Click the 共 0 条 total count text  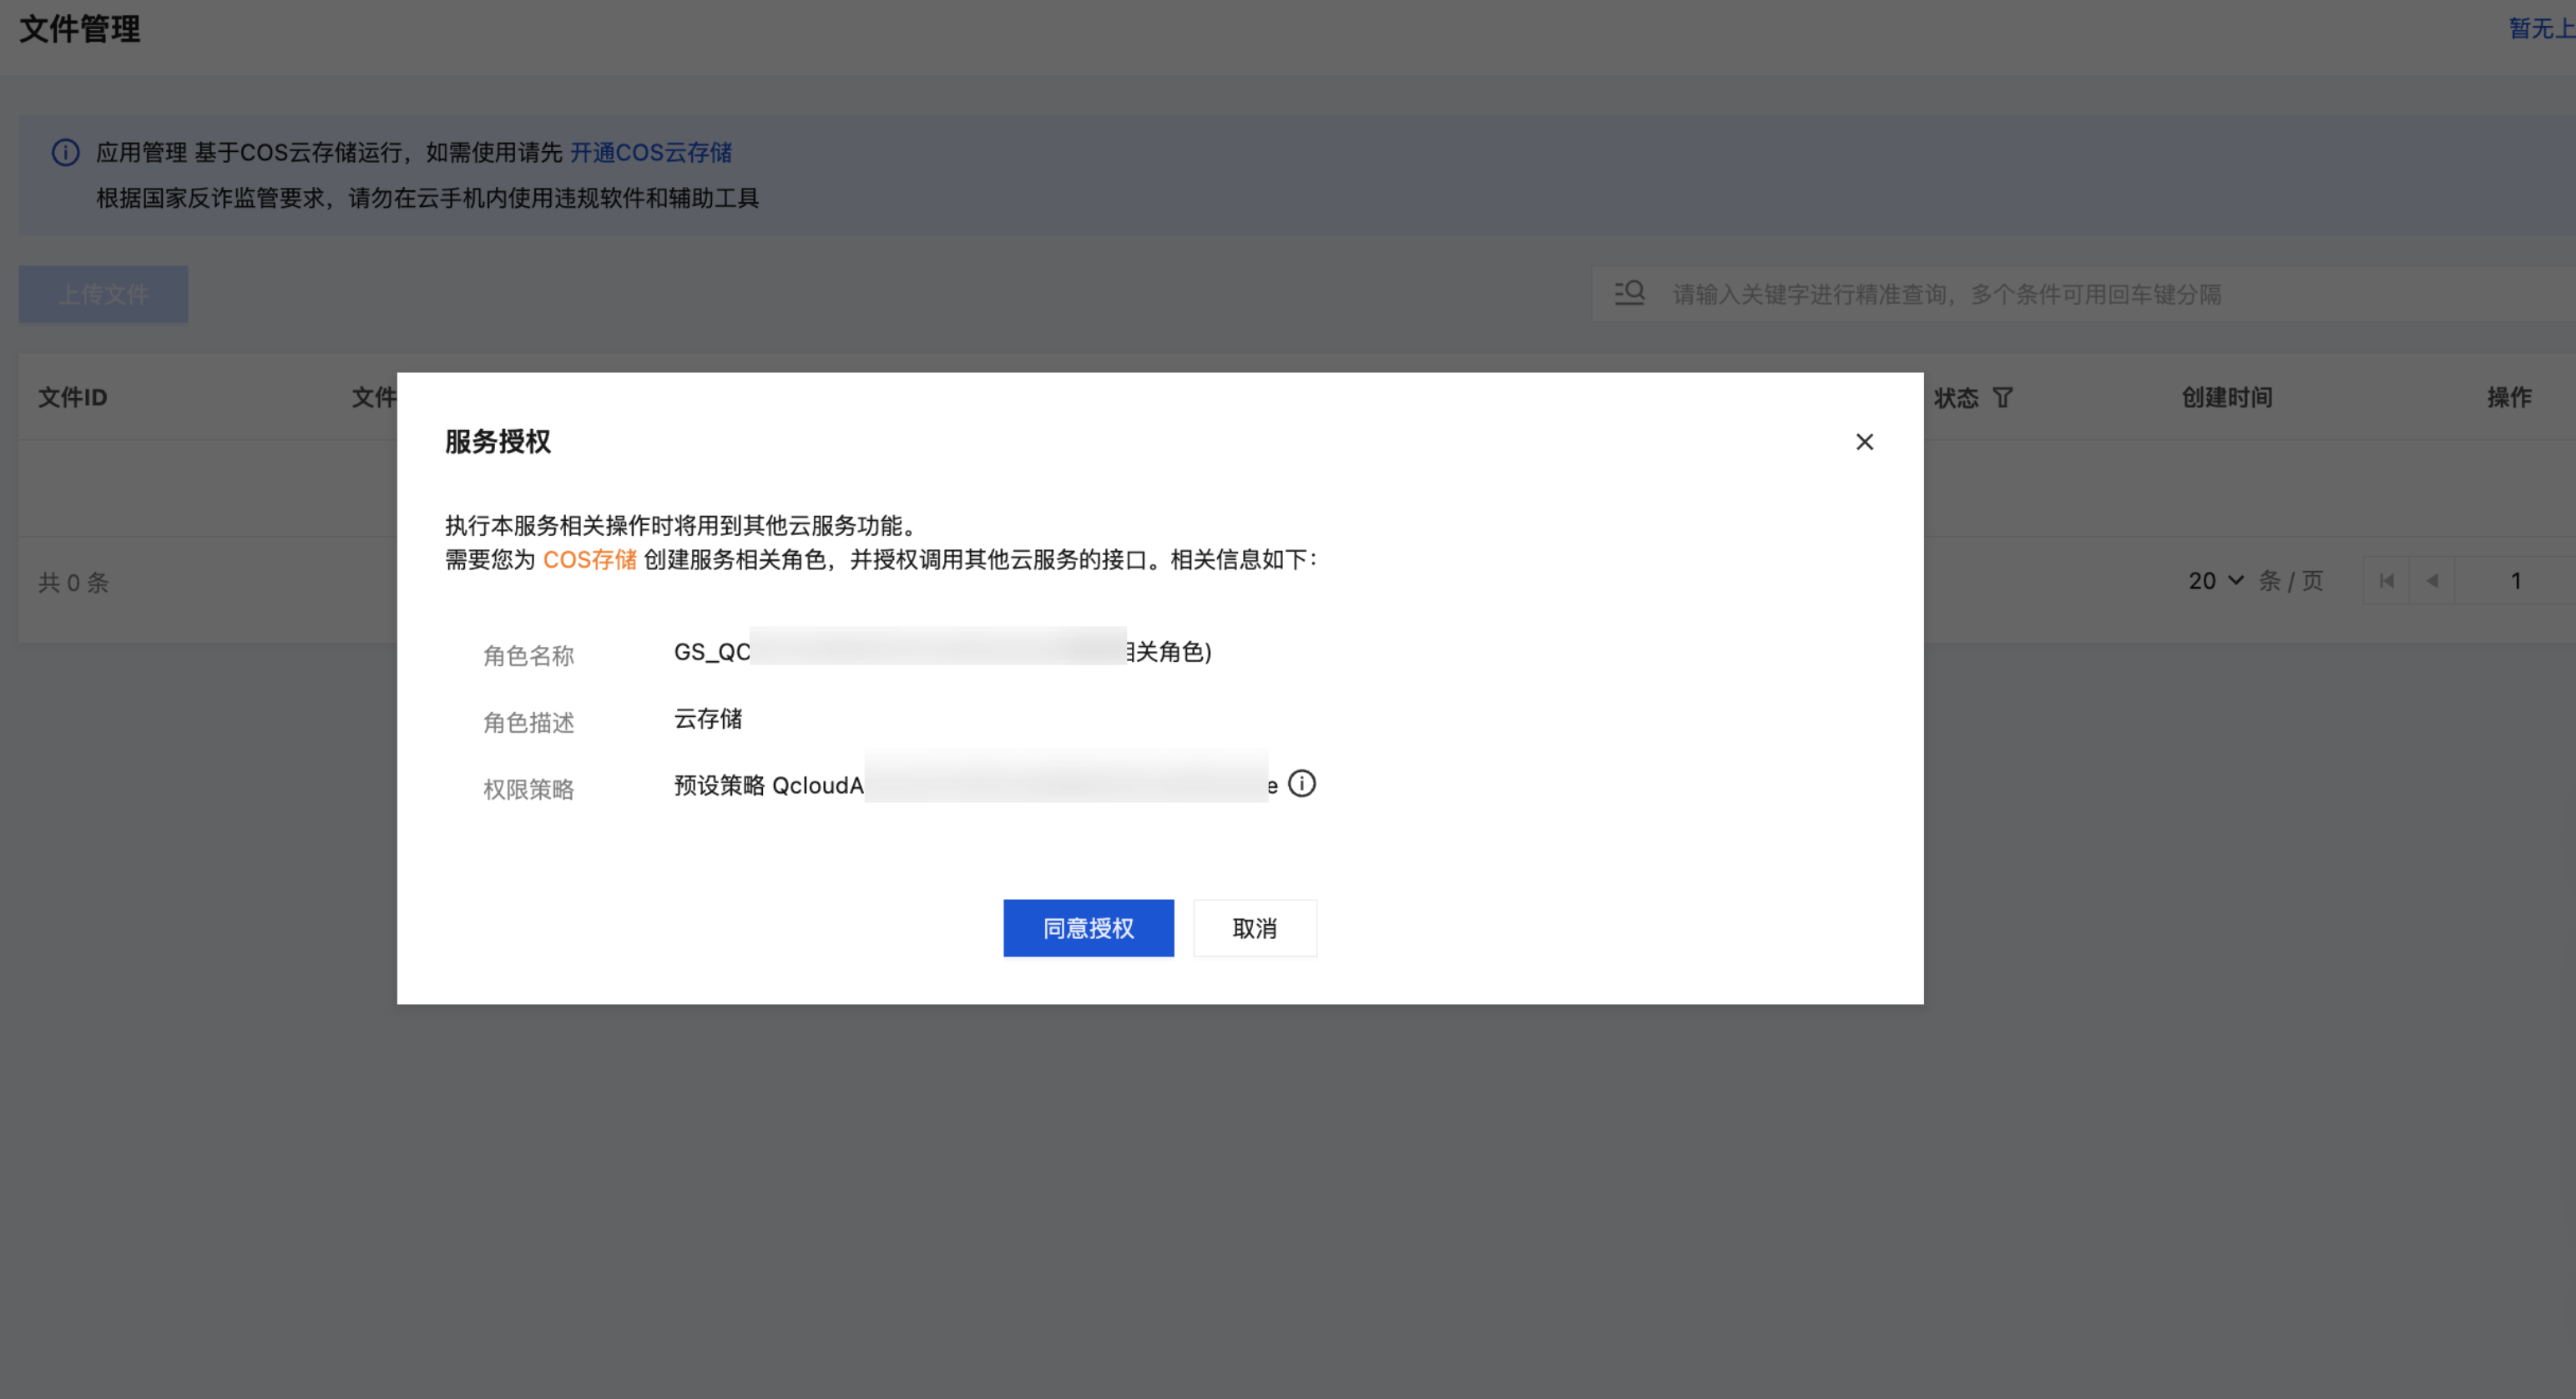pyautogui.click(x=73, y=582)
